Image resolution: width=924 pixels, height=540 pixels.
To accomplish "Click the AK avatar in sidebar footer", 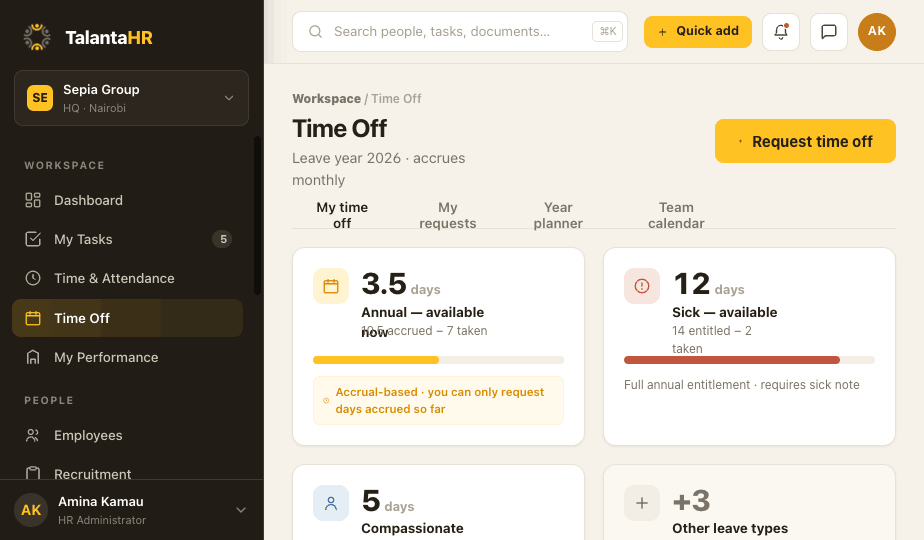I will pyautogui.click(x=31, y=510).
